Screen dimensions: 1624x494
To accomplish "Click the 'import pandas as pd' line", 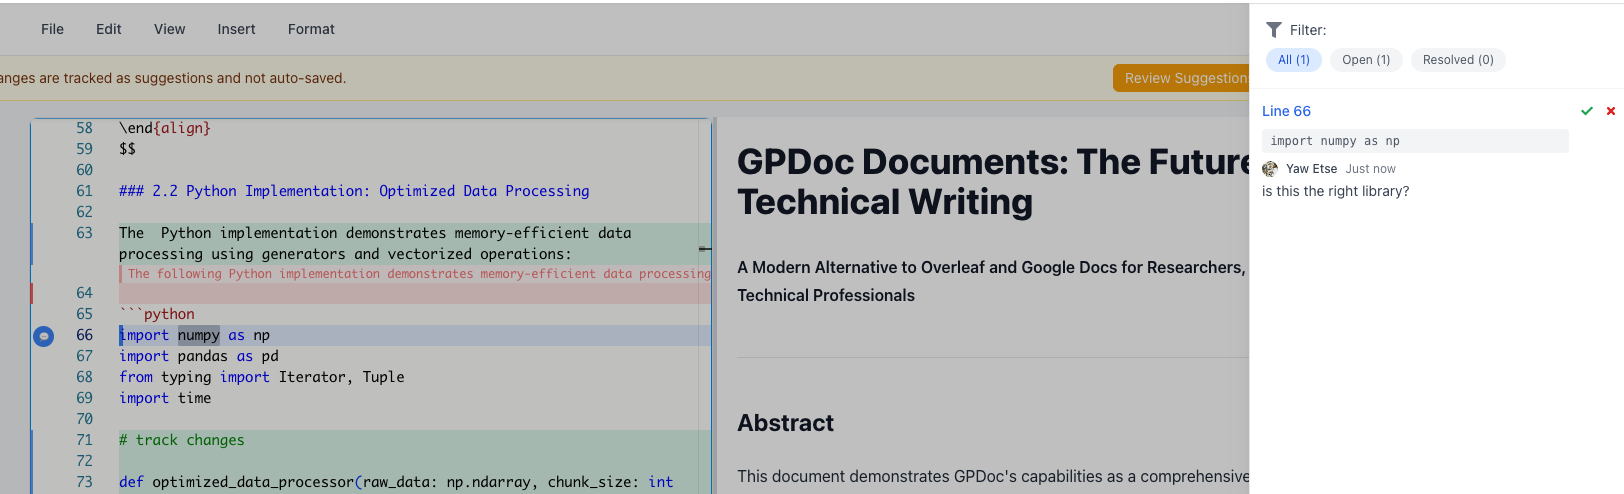I will (199, 356).
